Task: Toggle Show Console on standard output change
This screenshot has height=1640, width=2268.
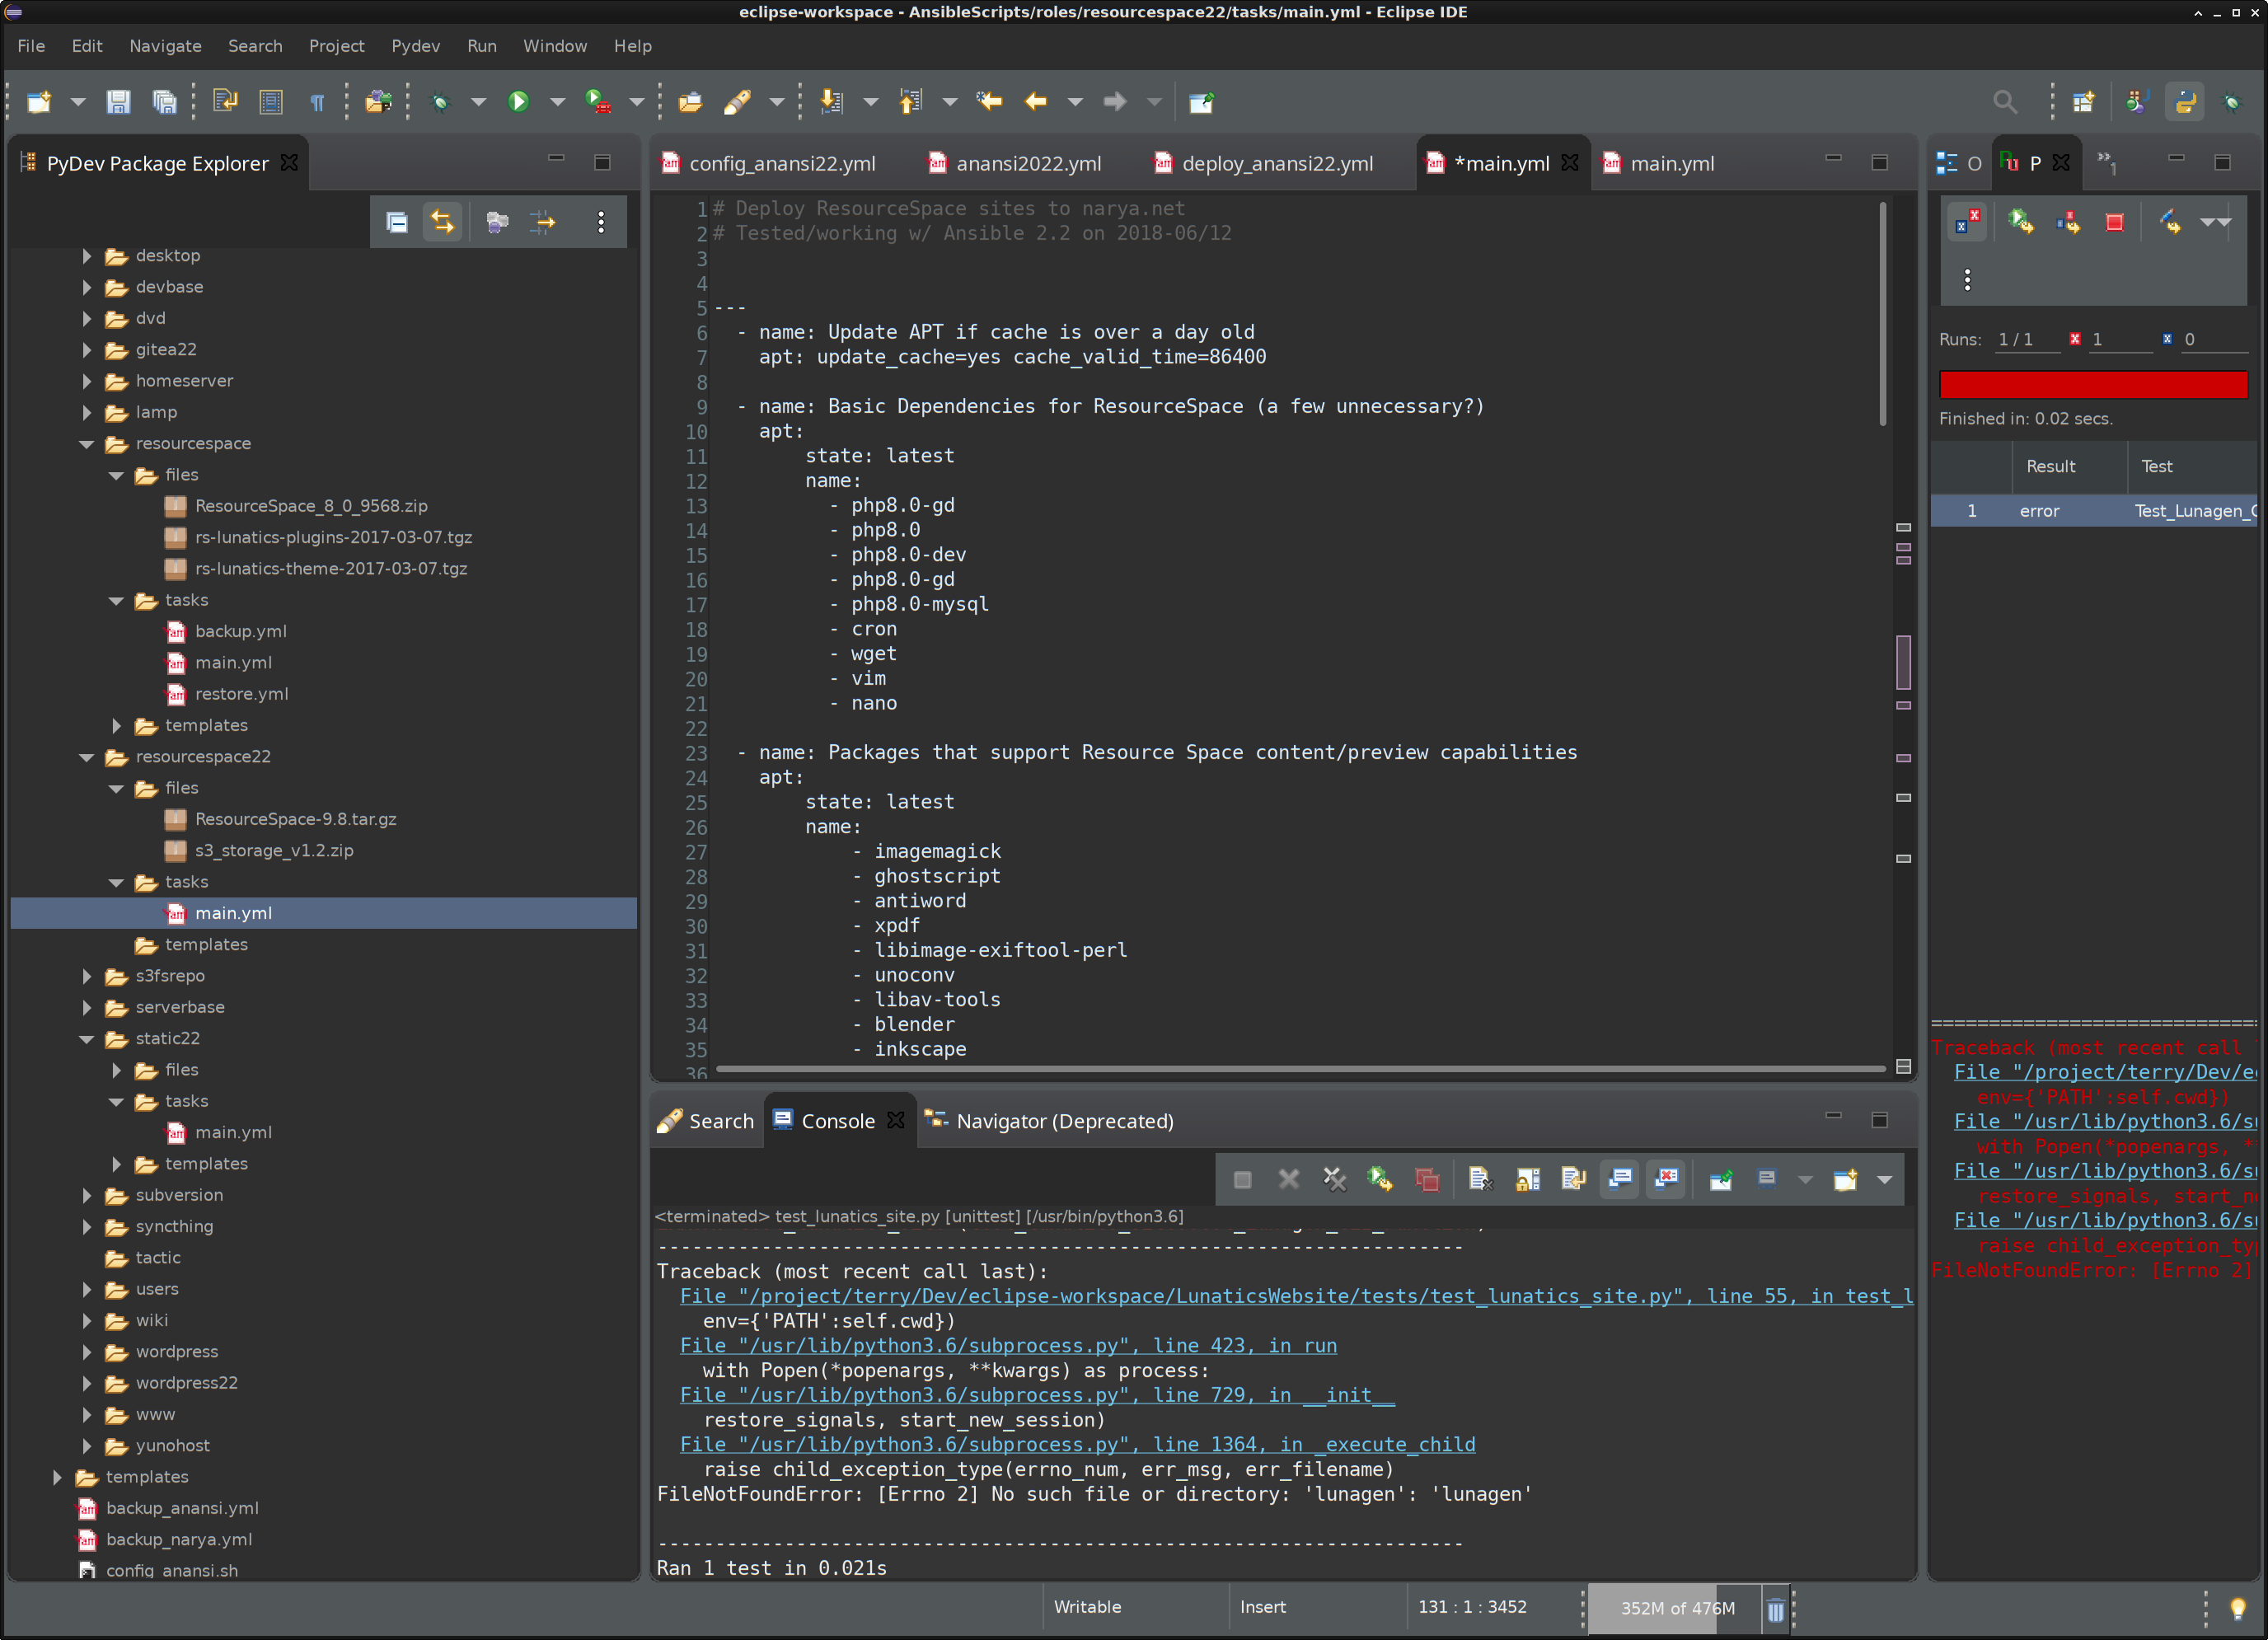Action: [x=1620, y=1179]
